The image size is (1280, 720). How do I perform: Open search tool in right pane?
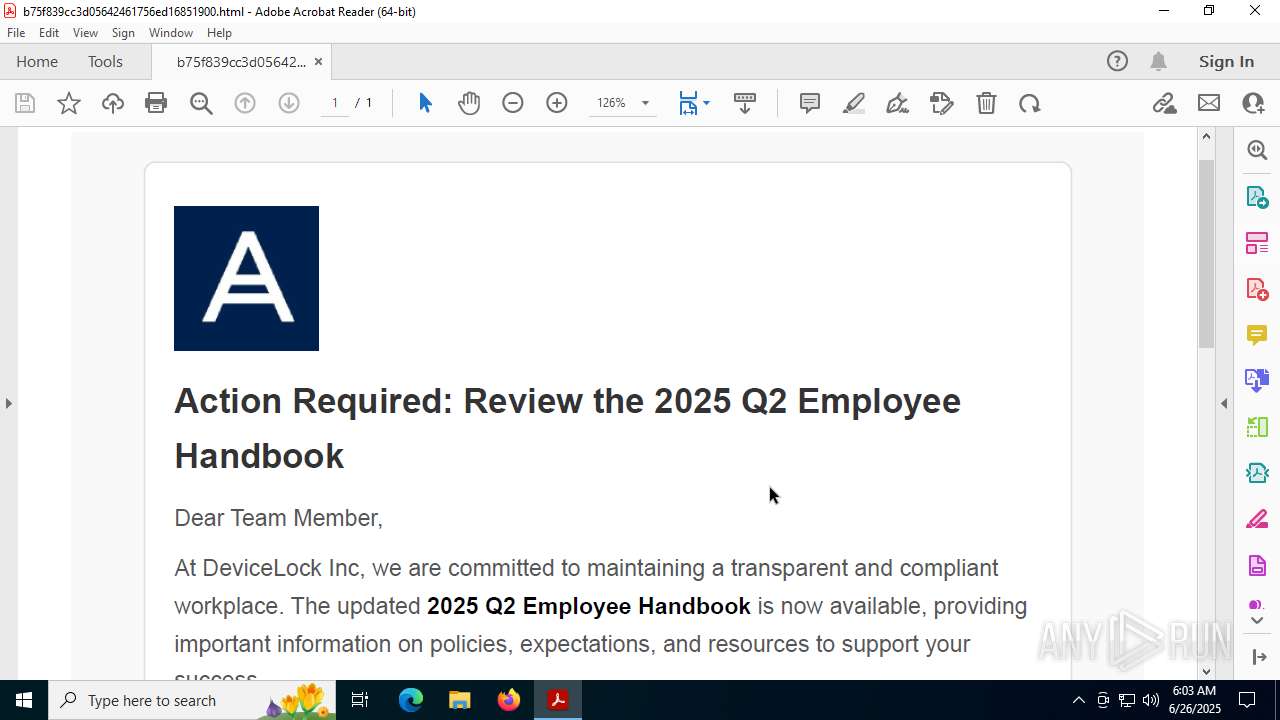click(x=1257, y=150)
